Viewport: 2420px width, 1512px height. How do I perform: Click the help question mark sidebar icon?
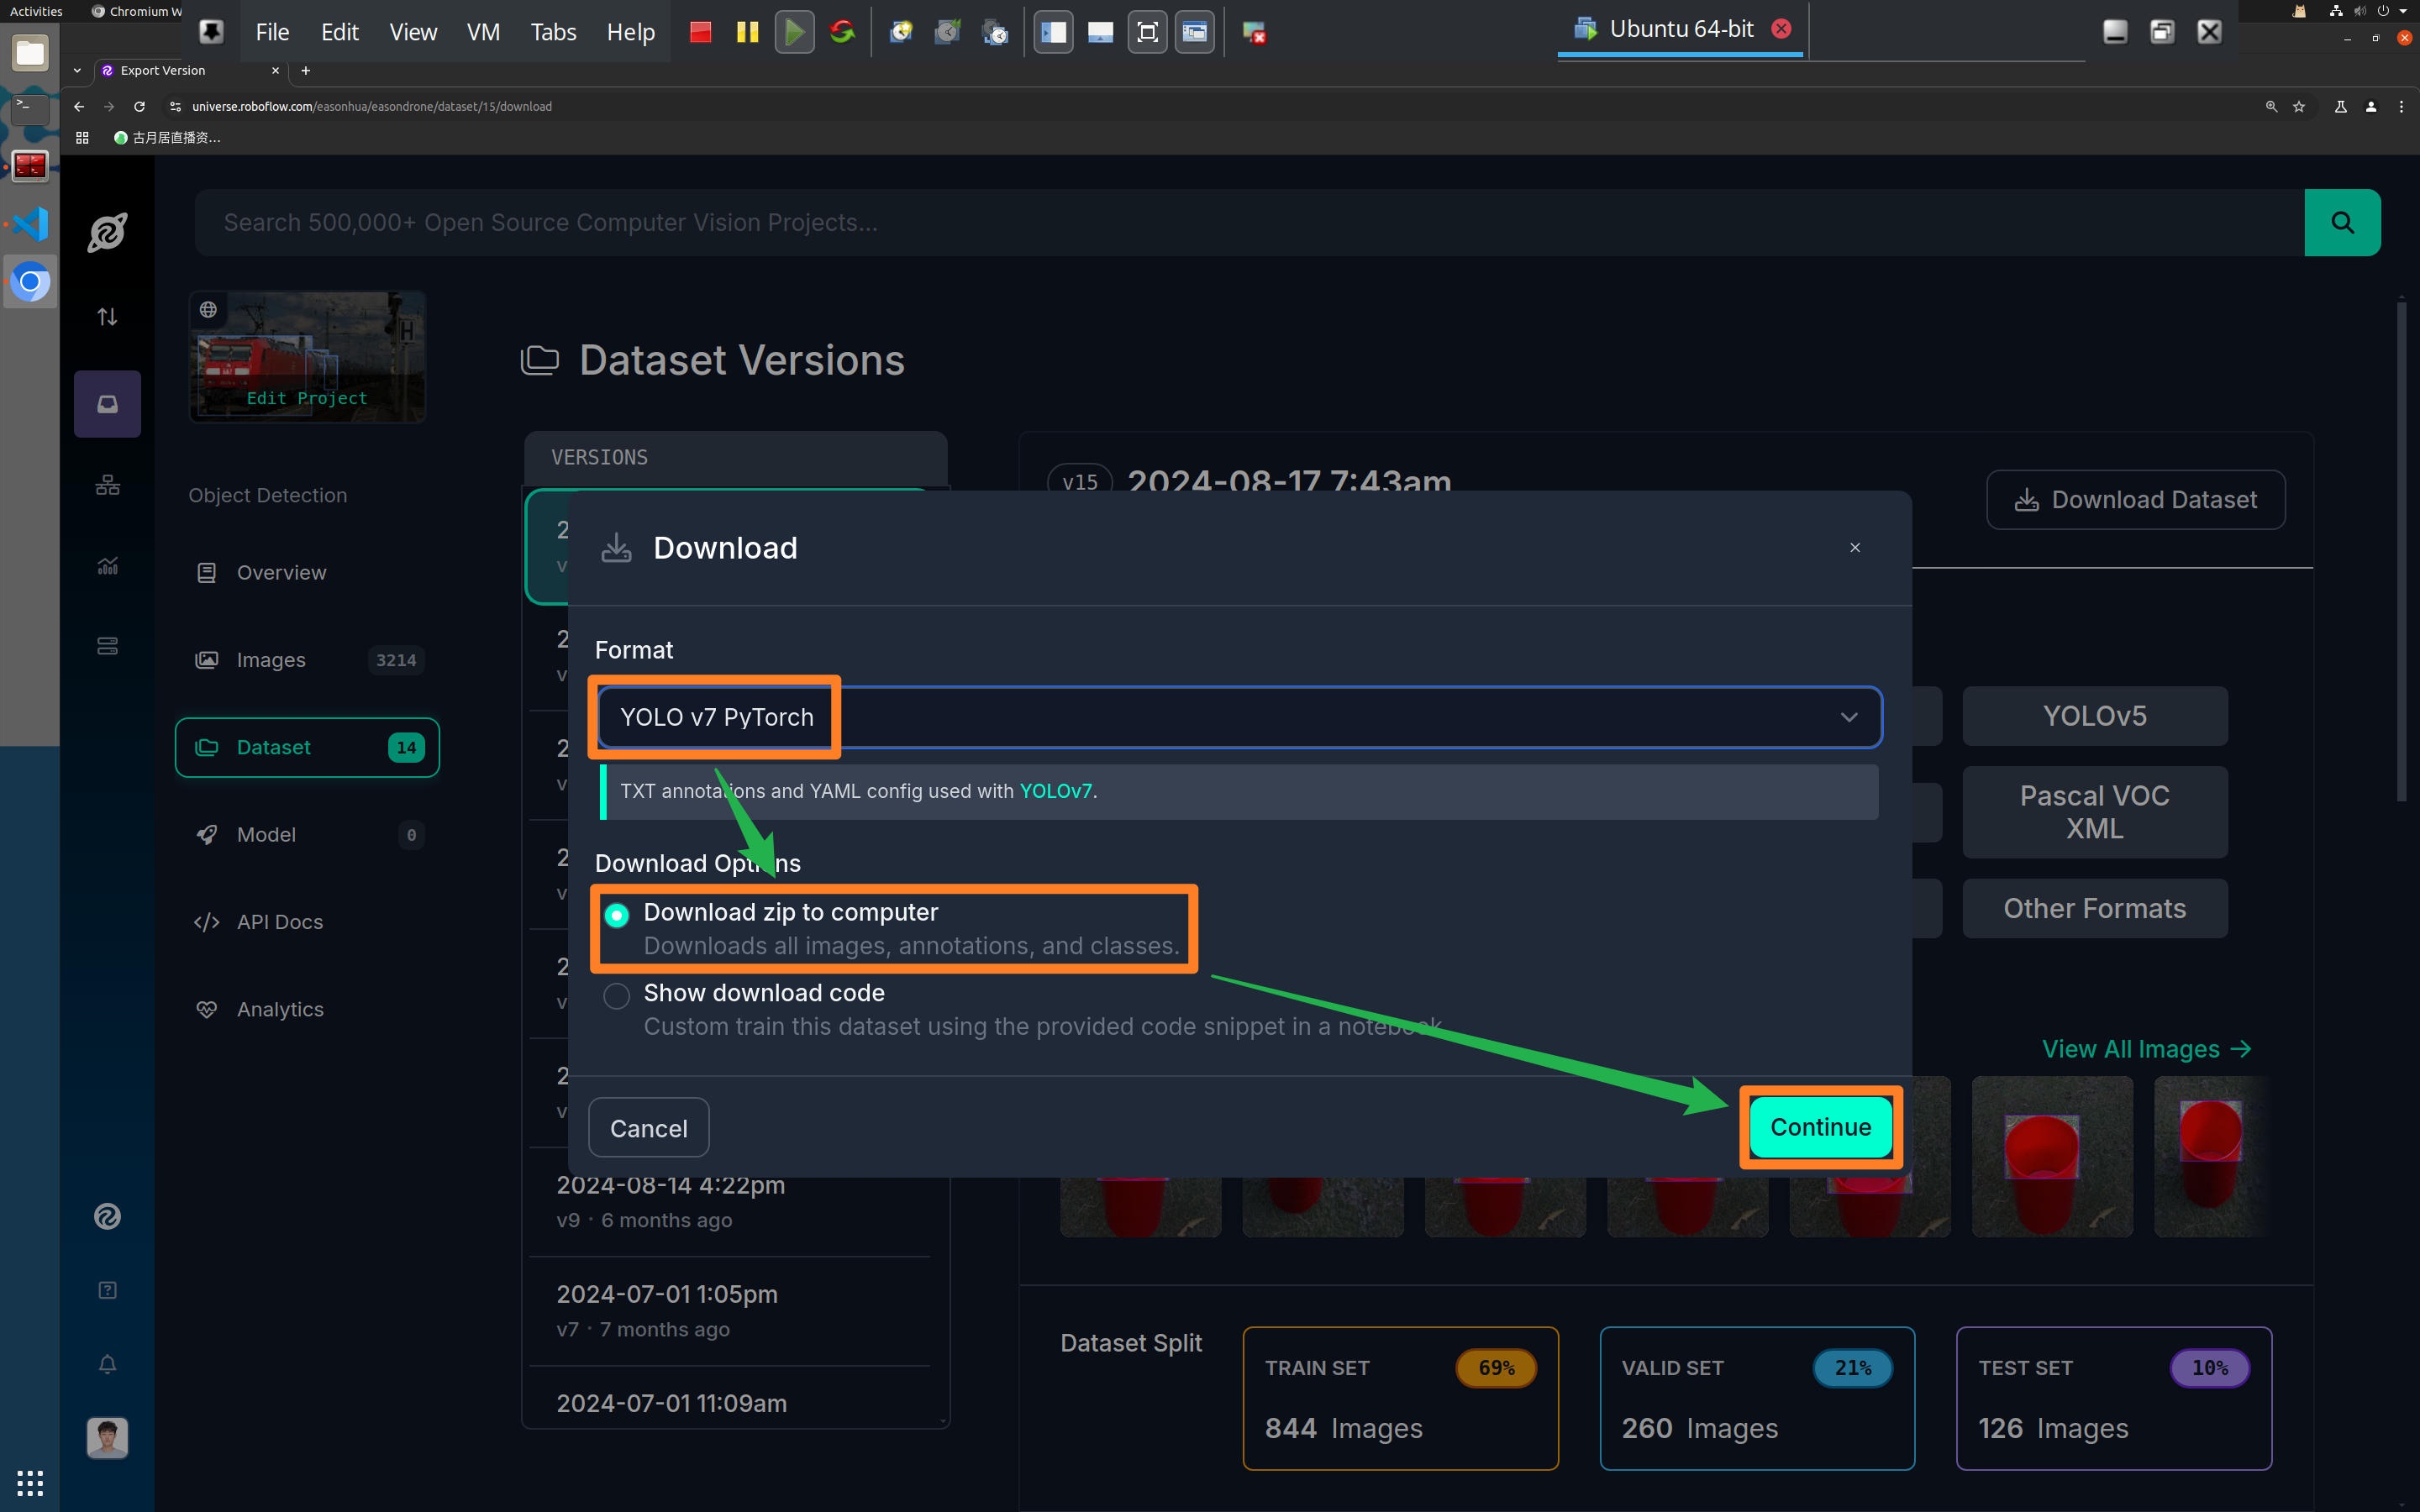click(x=107, y=1290)
